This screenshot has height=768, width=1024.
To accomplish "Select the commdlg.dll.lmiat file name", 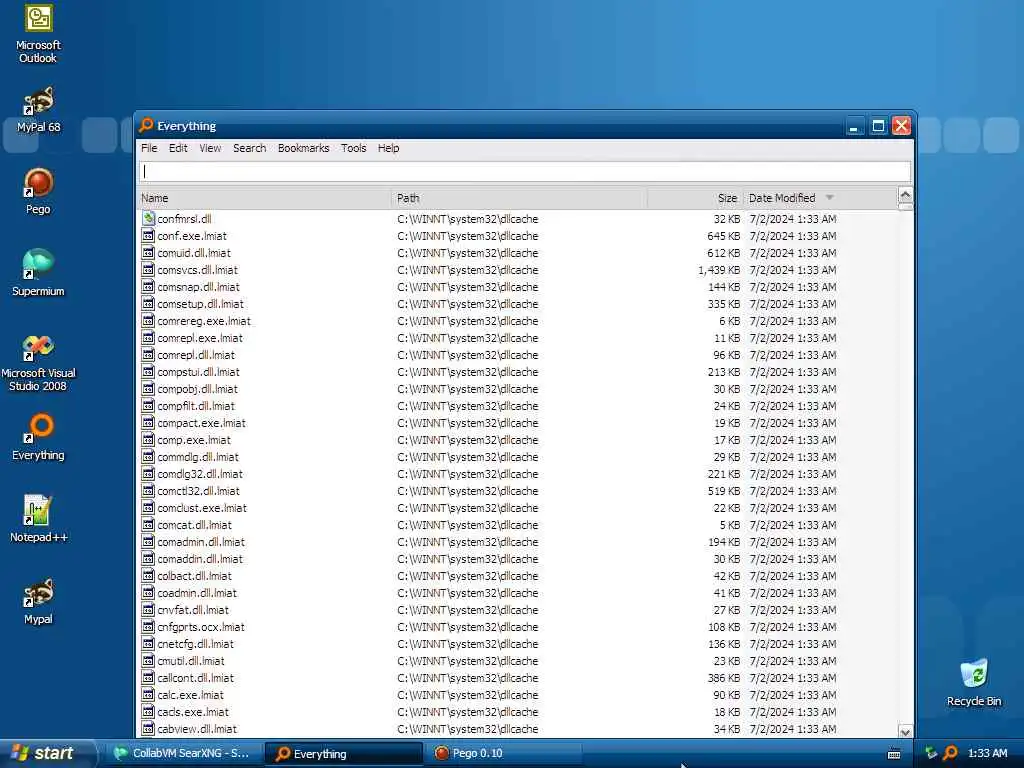I will point(198,456).
